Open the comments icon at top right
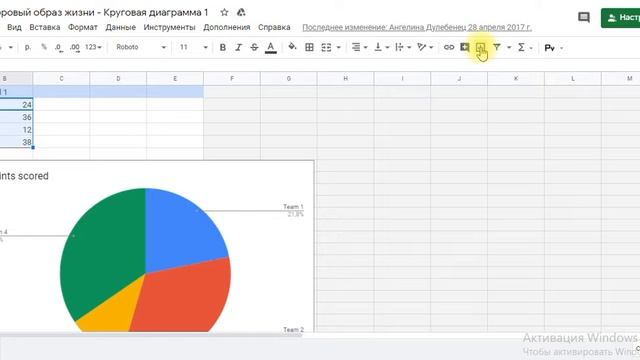Viewport: 640px width, 360px height. [584, 18]
